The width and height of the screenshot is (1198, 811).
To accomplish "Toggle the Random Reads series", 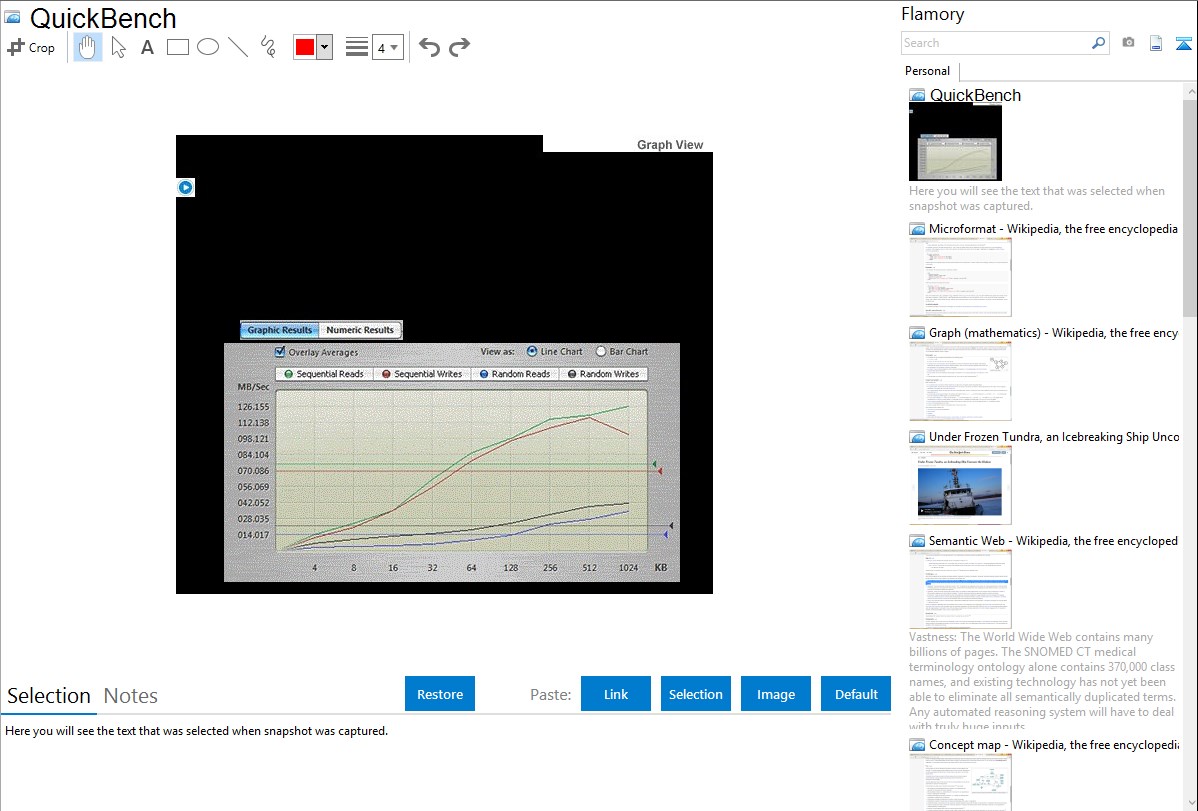I will tap(515, 374).
